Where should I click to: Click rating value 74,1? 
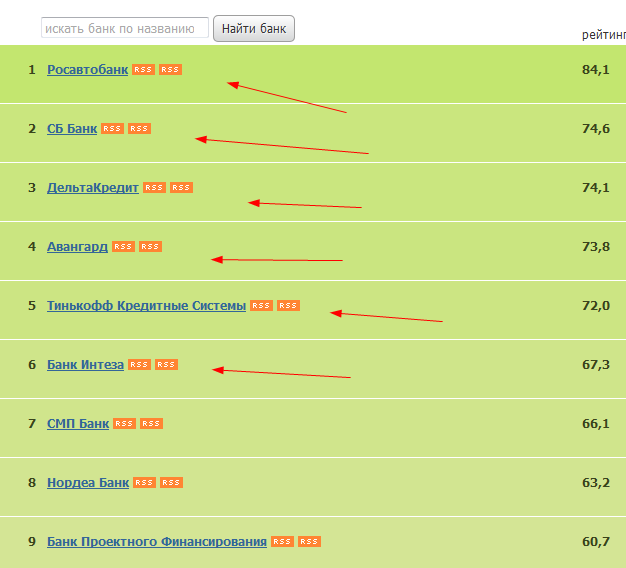click(x=596, y=188)
